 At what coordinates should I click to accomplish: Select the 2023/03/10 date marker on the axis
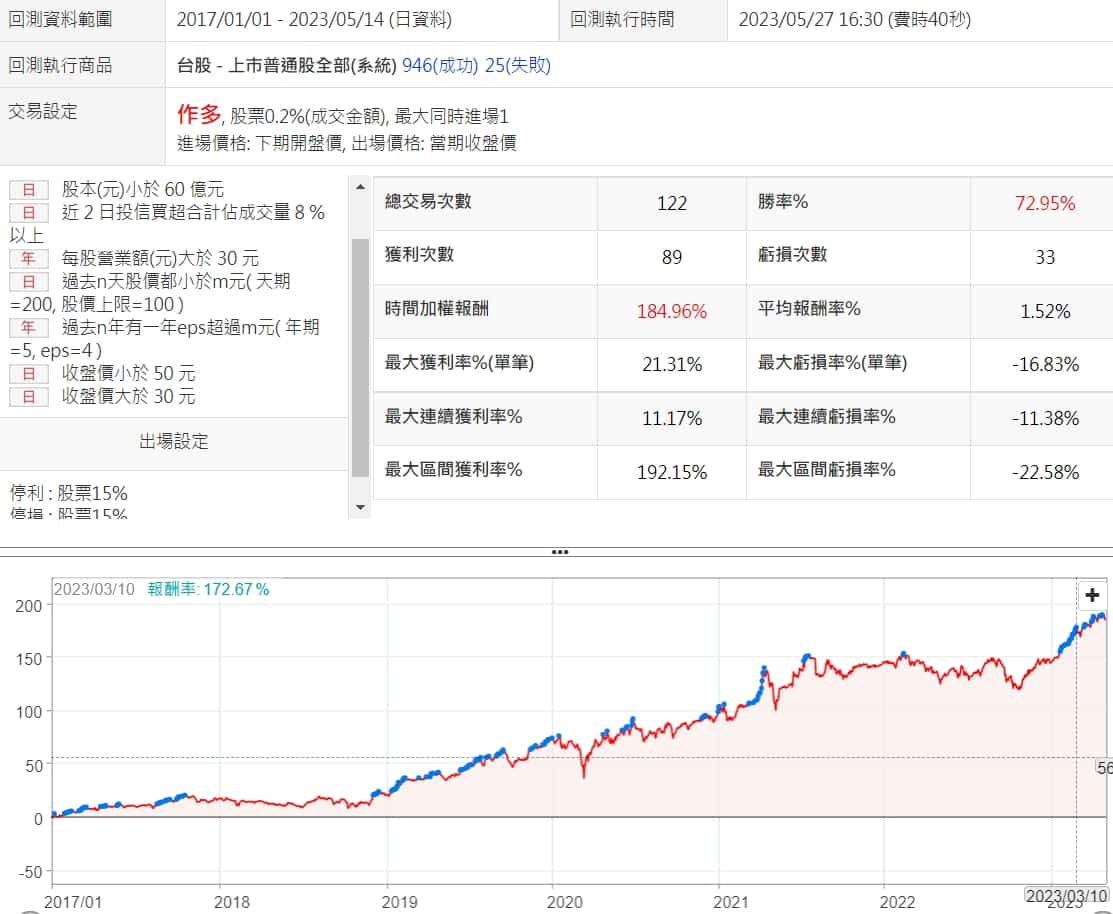click(x=1068, y=895)
